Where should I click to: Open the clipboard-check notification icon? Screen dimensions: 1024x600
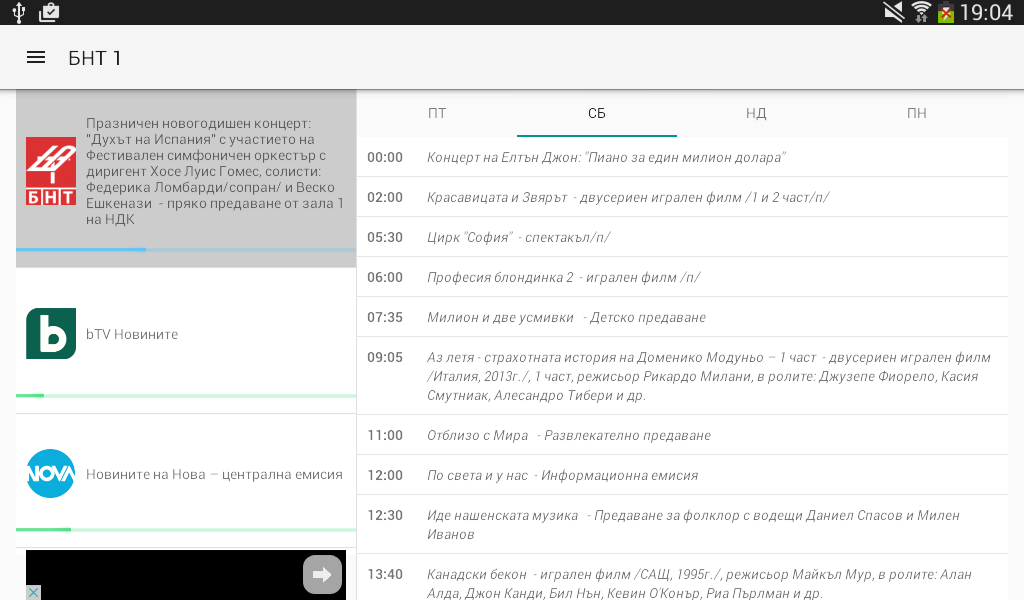pyautogui.click(x=49, y=12)
